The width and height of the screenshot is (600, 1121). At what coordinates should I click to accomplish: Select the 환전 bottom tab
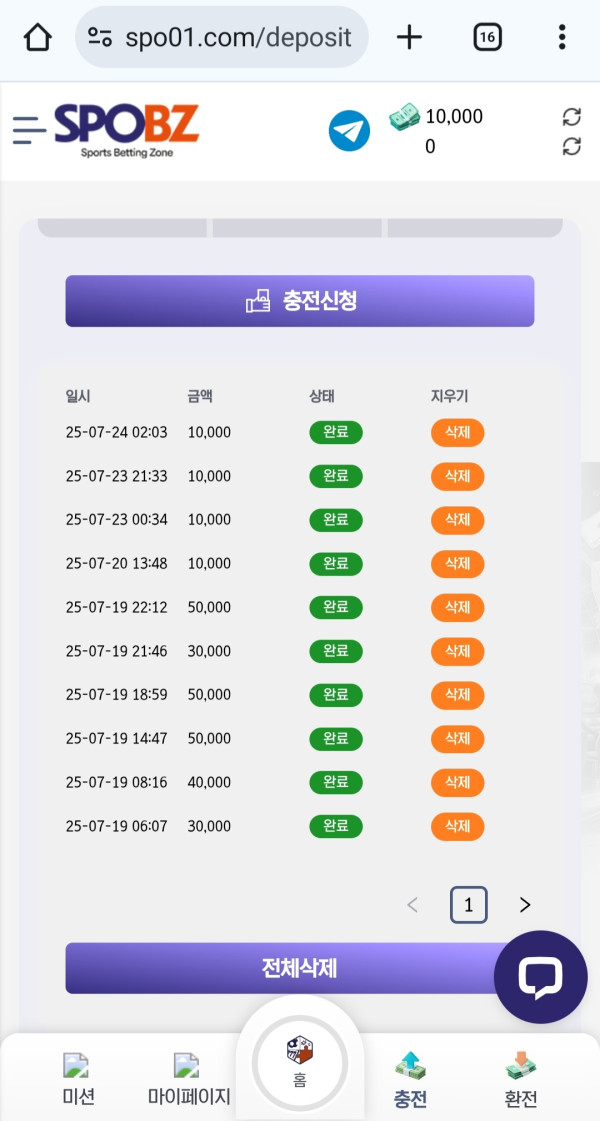[x=520, y=1080]
